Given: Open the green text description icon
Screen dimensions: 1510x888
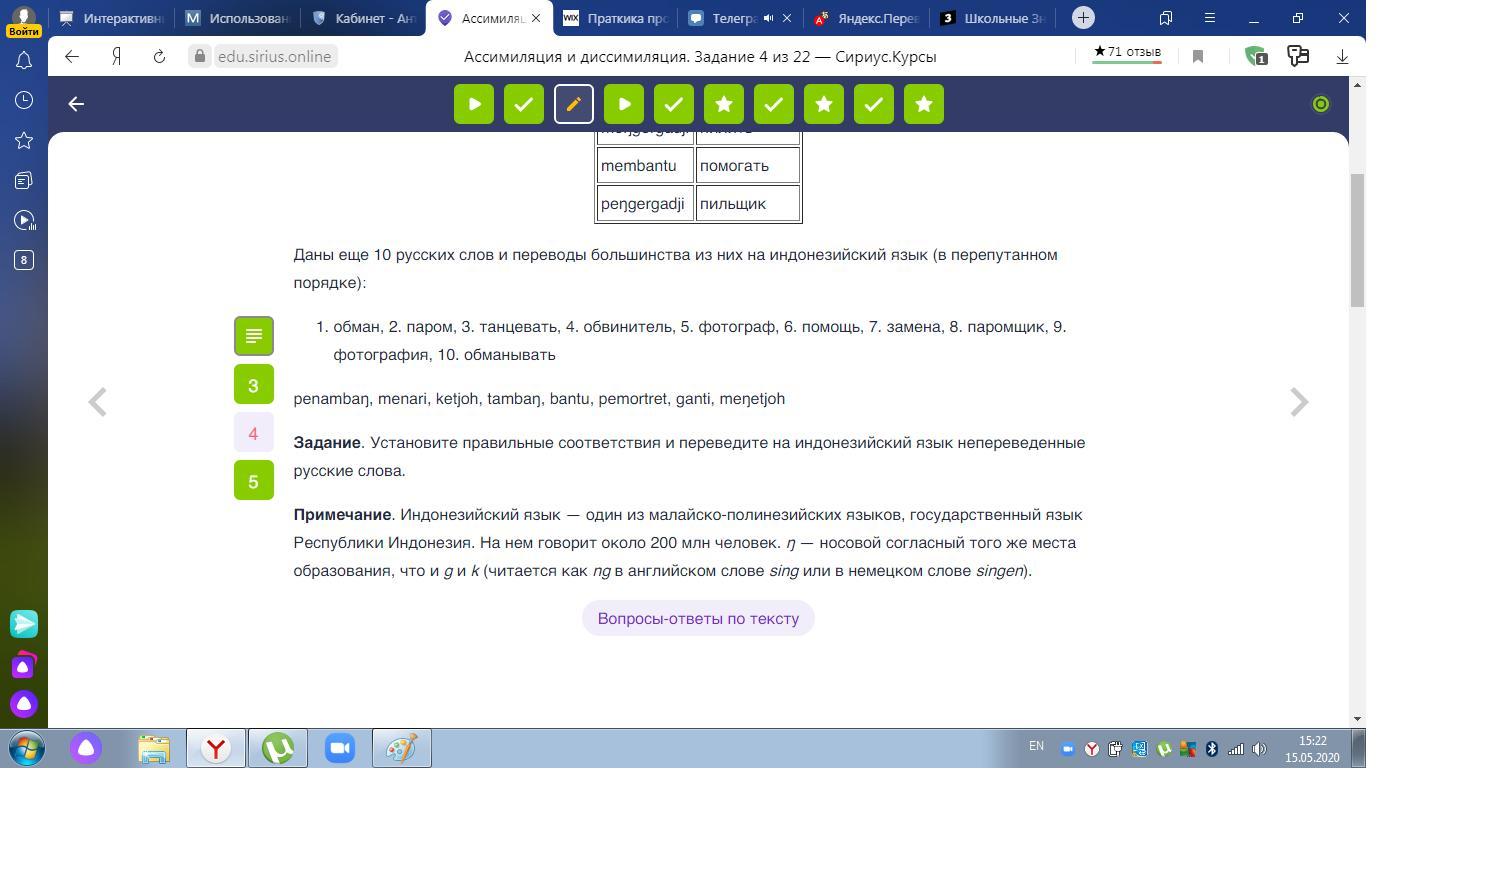Looking at the screenshot, I should (x=254, y=336).
